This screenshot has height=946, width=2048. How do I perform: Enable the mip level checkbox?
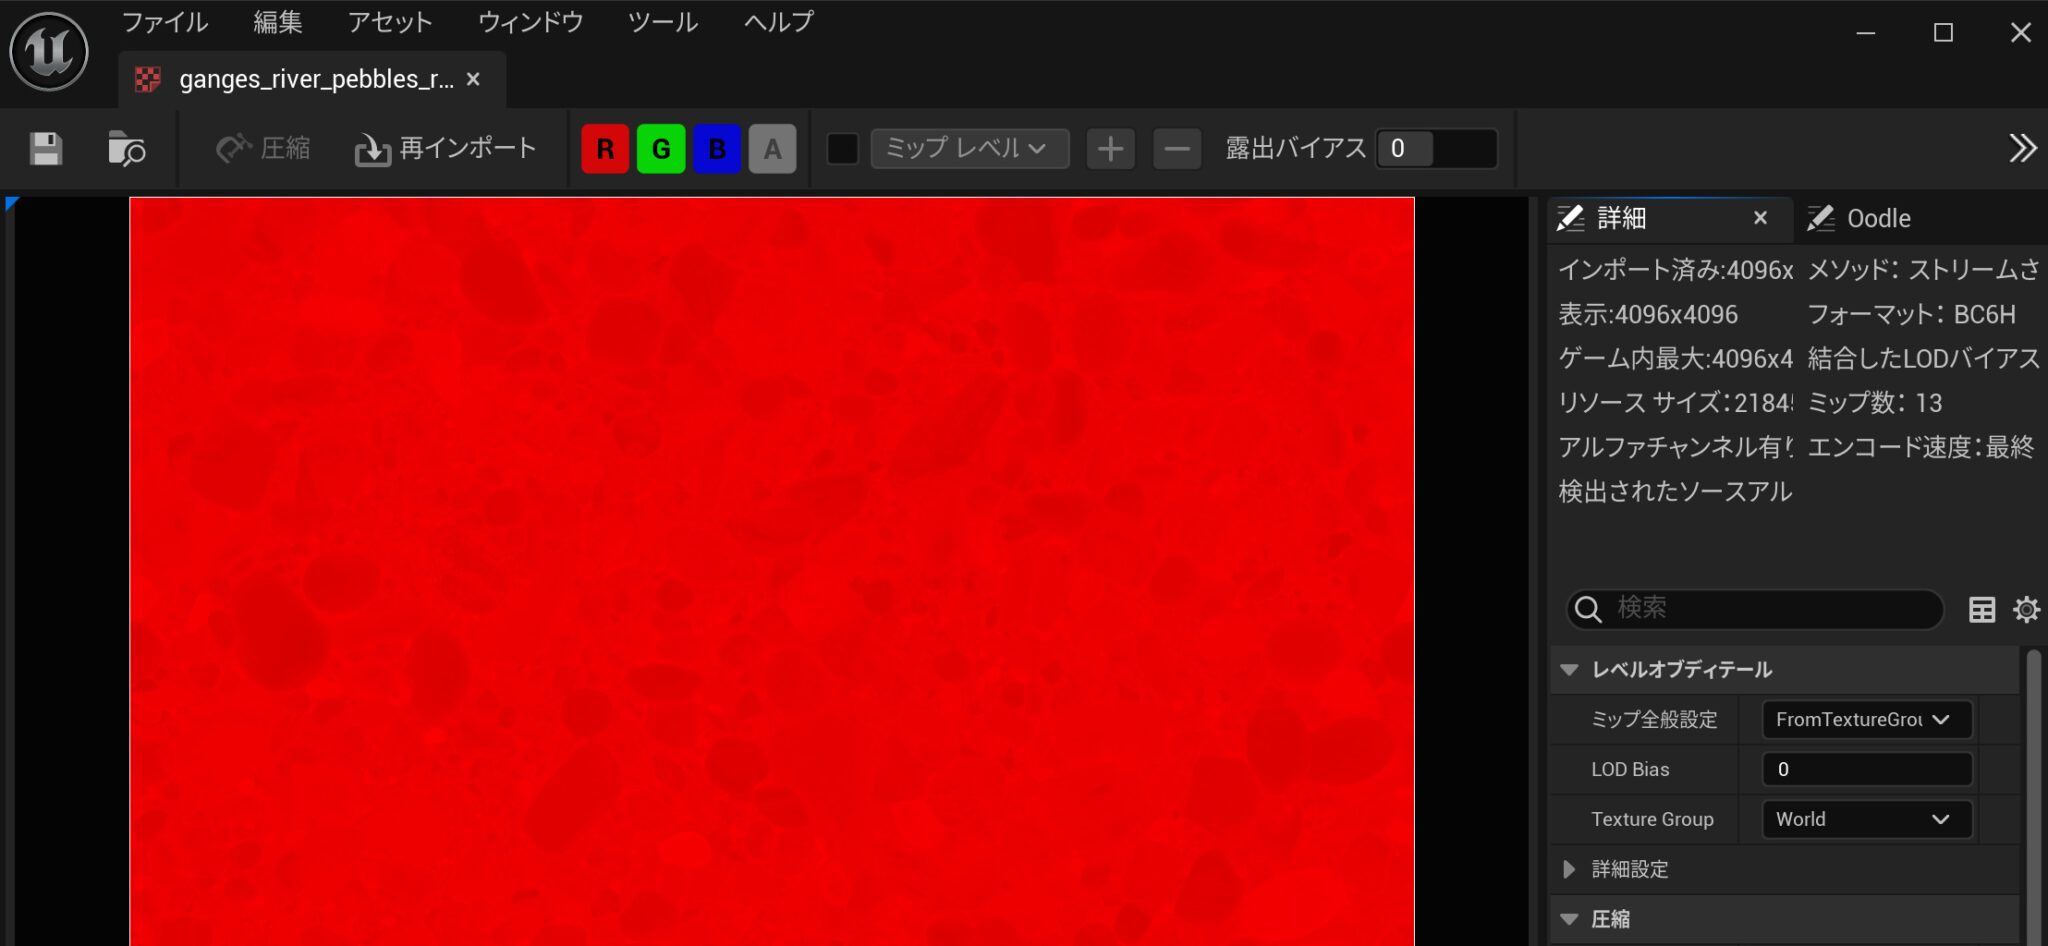tap(843, 148)
